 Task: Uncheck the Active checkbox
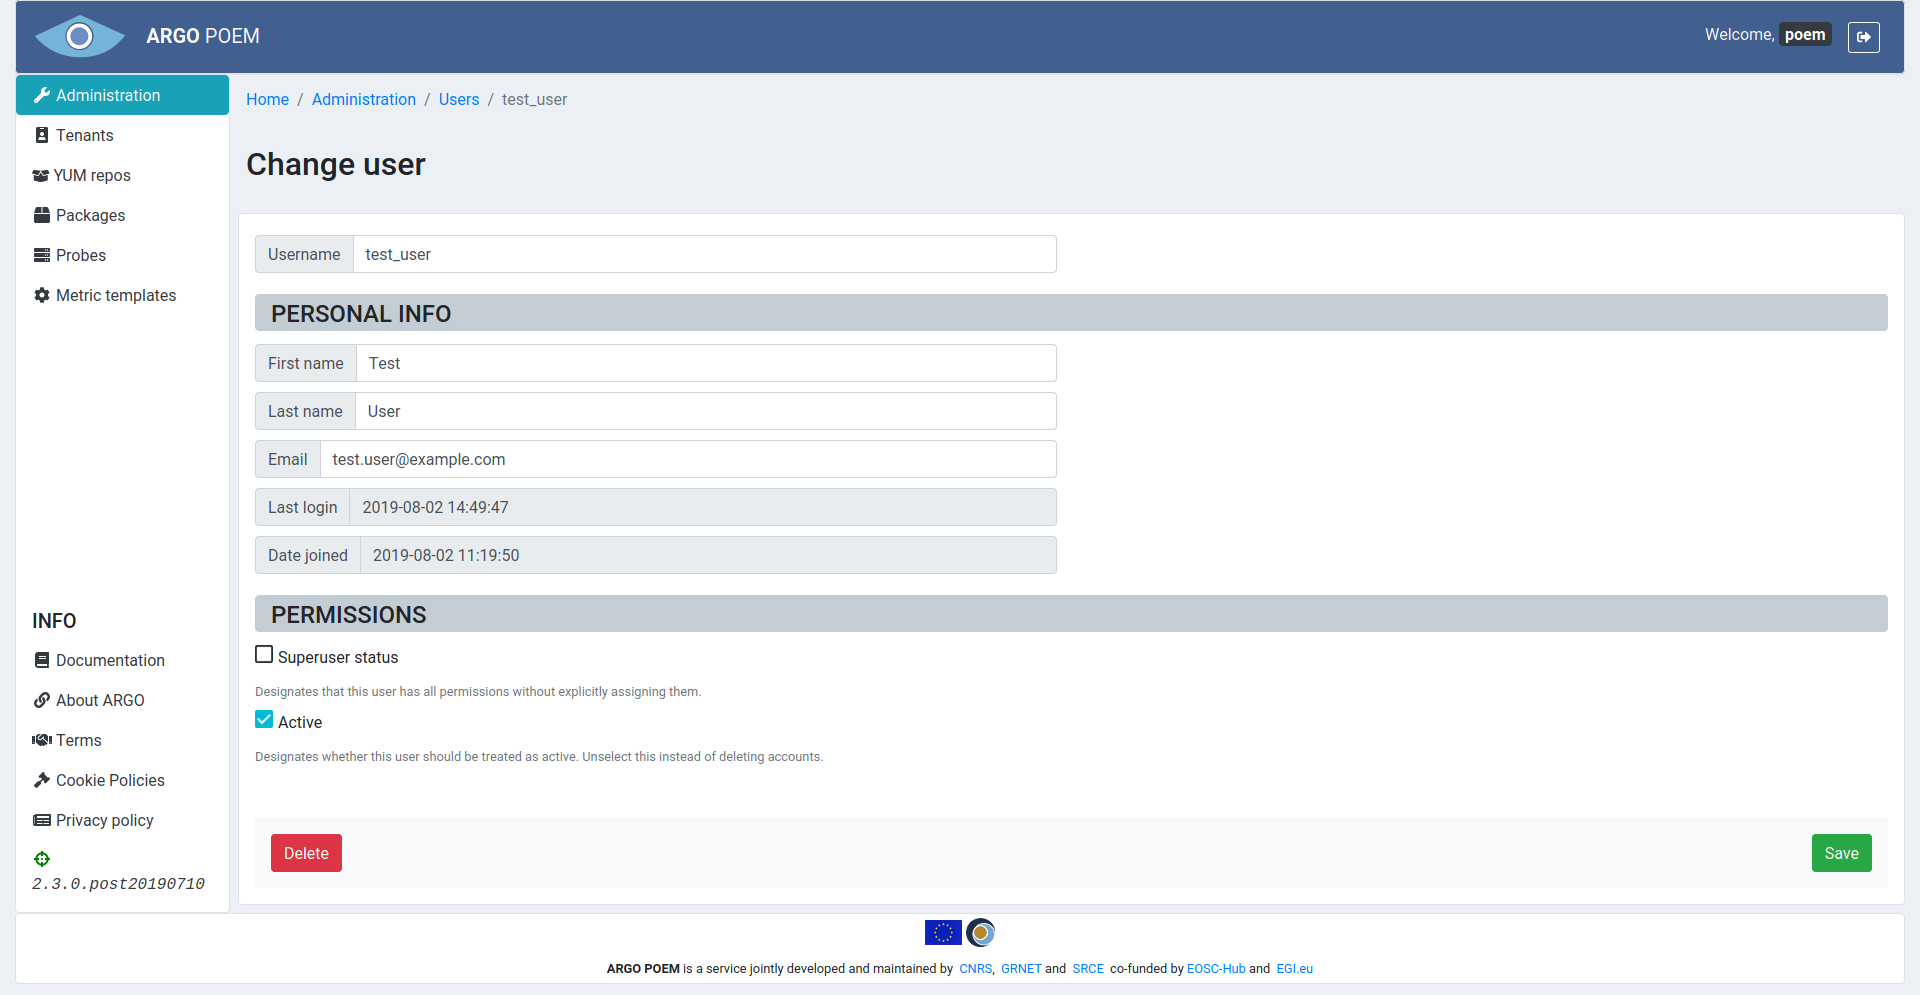point(263,718)
